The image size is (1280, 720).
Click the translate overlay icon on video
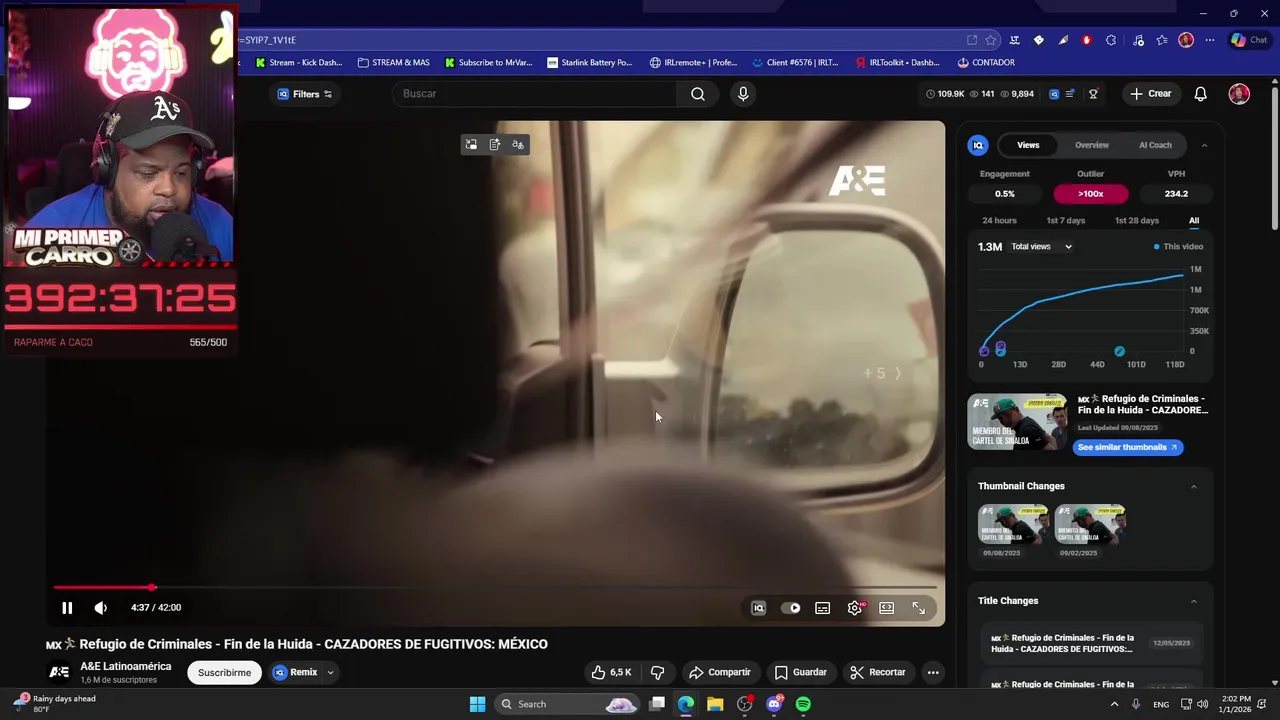(518, 145)
